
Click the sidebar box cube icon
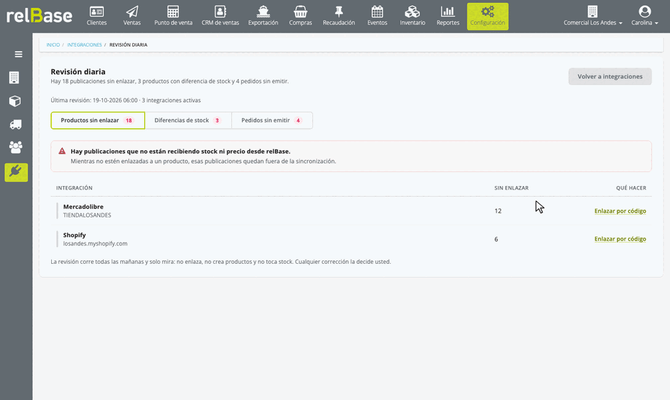(15, 101)
